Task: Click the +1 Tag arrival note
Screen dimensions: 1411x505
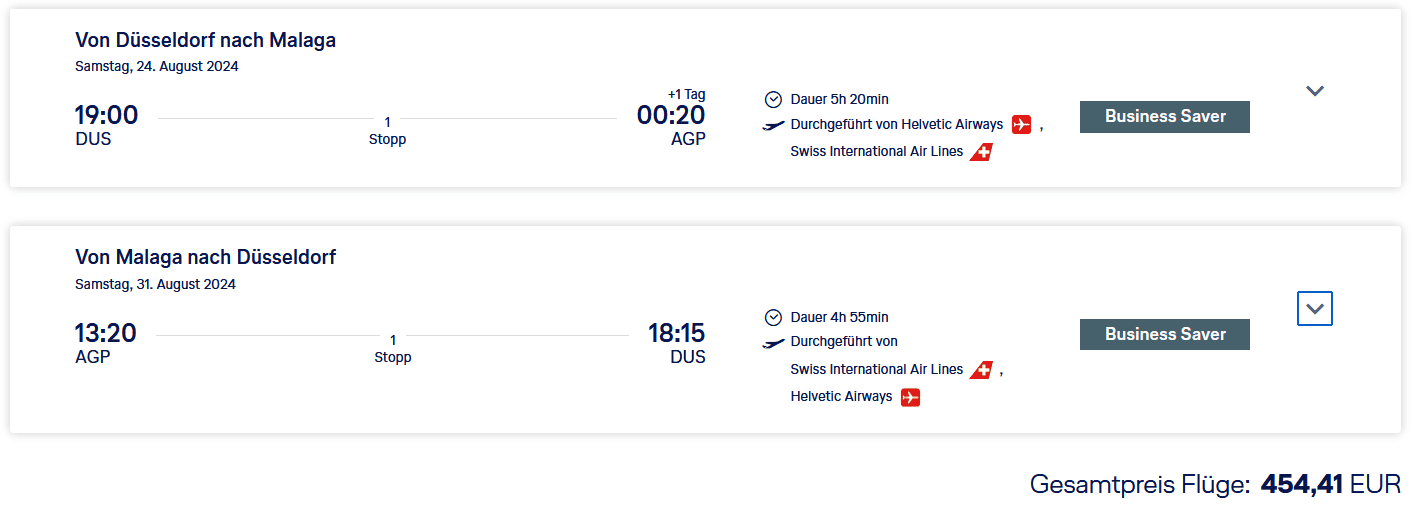Action: coord(686,94)
